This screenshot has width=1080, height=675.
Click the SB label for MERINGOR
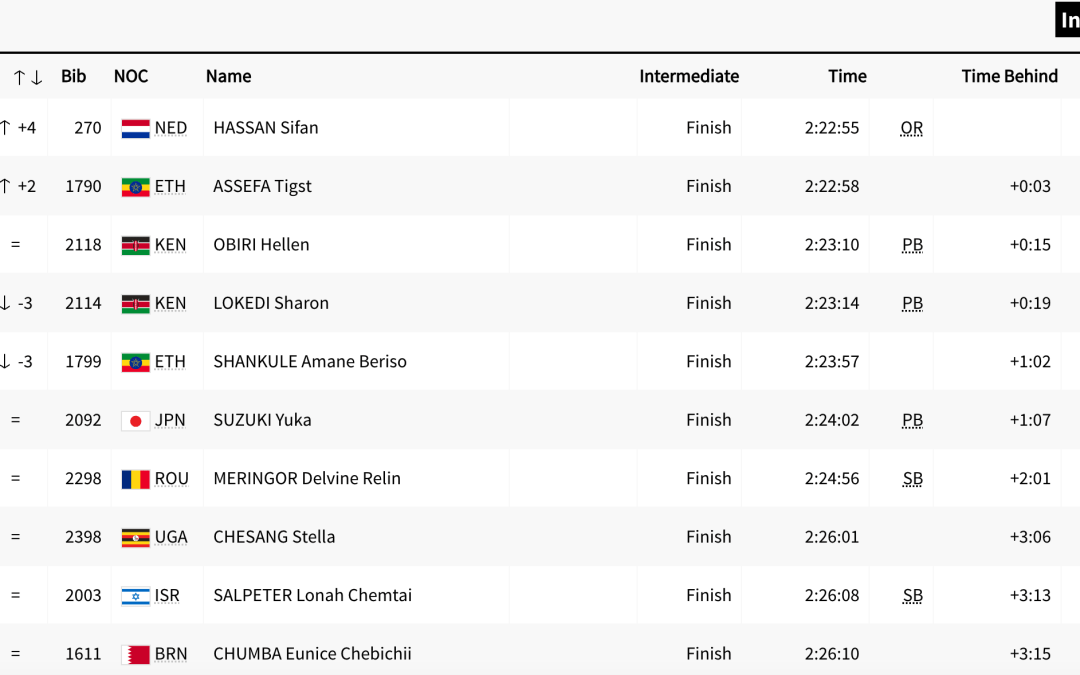point(912,479)
